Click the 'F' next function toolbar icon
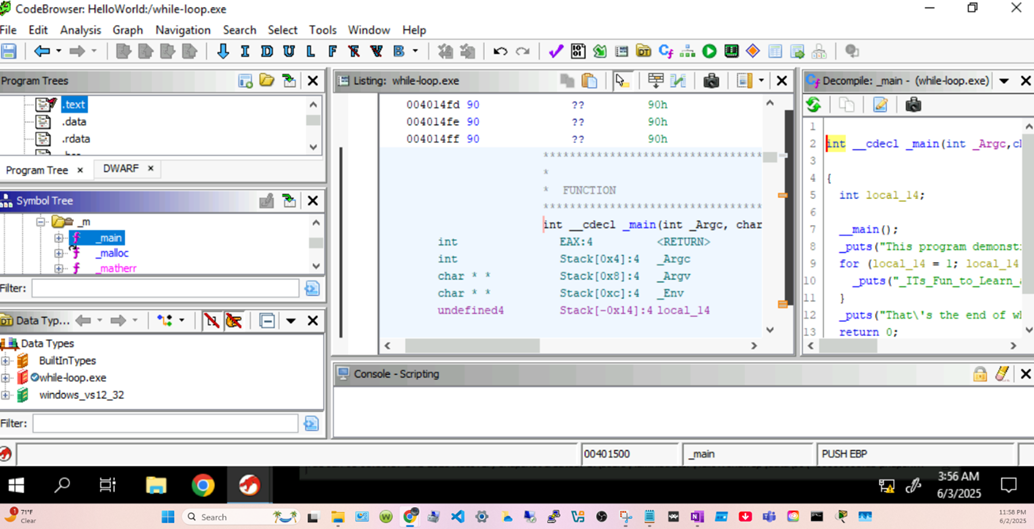The image size is (1034, 529). click(332, 51)
